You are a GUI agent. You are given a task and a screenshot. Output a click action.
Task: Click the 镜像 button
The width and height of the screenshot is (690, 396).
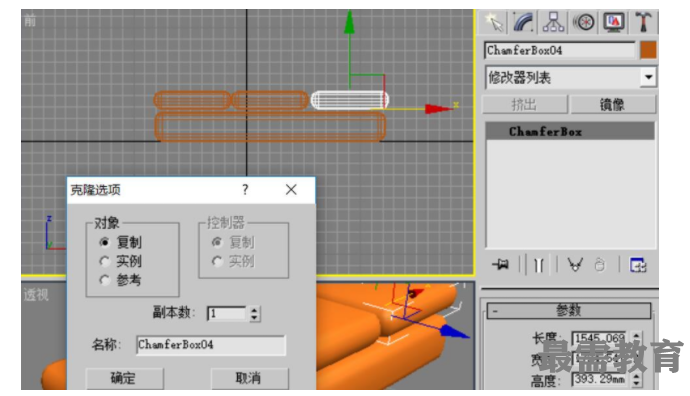coord(613,105)
